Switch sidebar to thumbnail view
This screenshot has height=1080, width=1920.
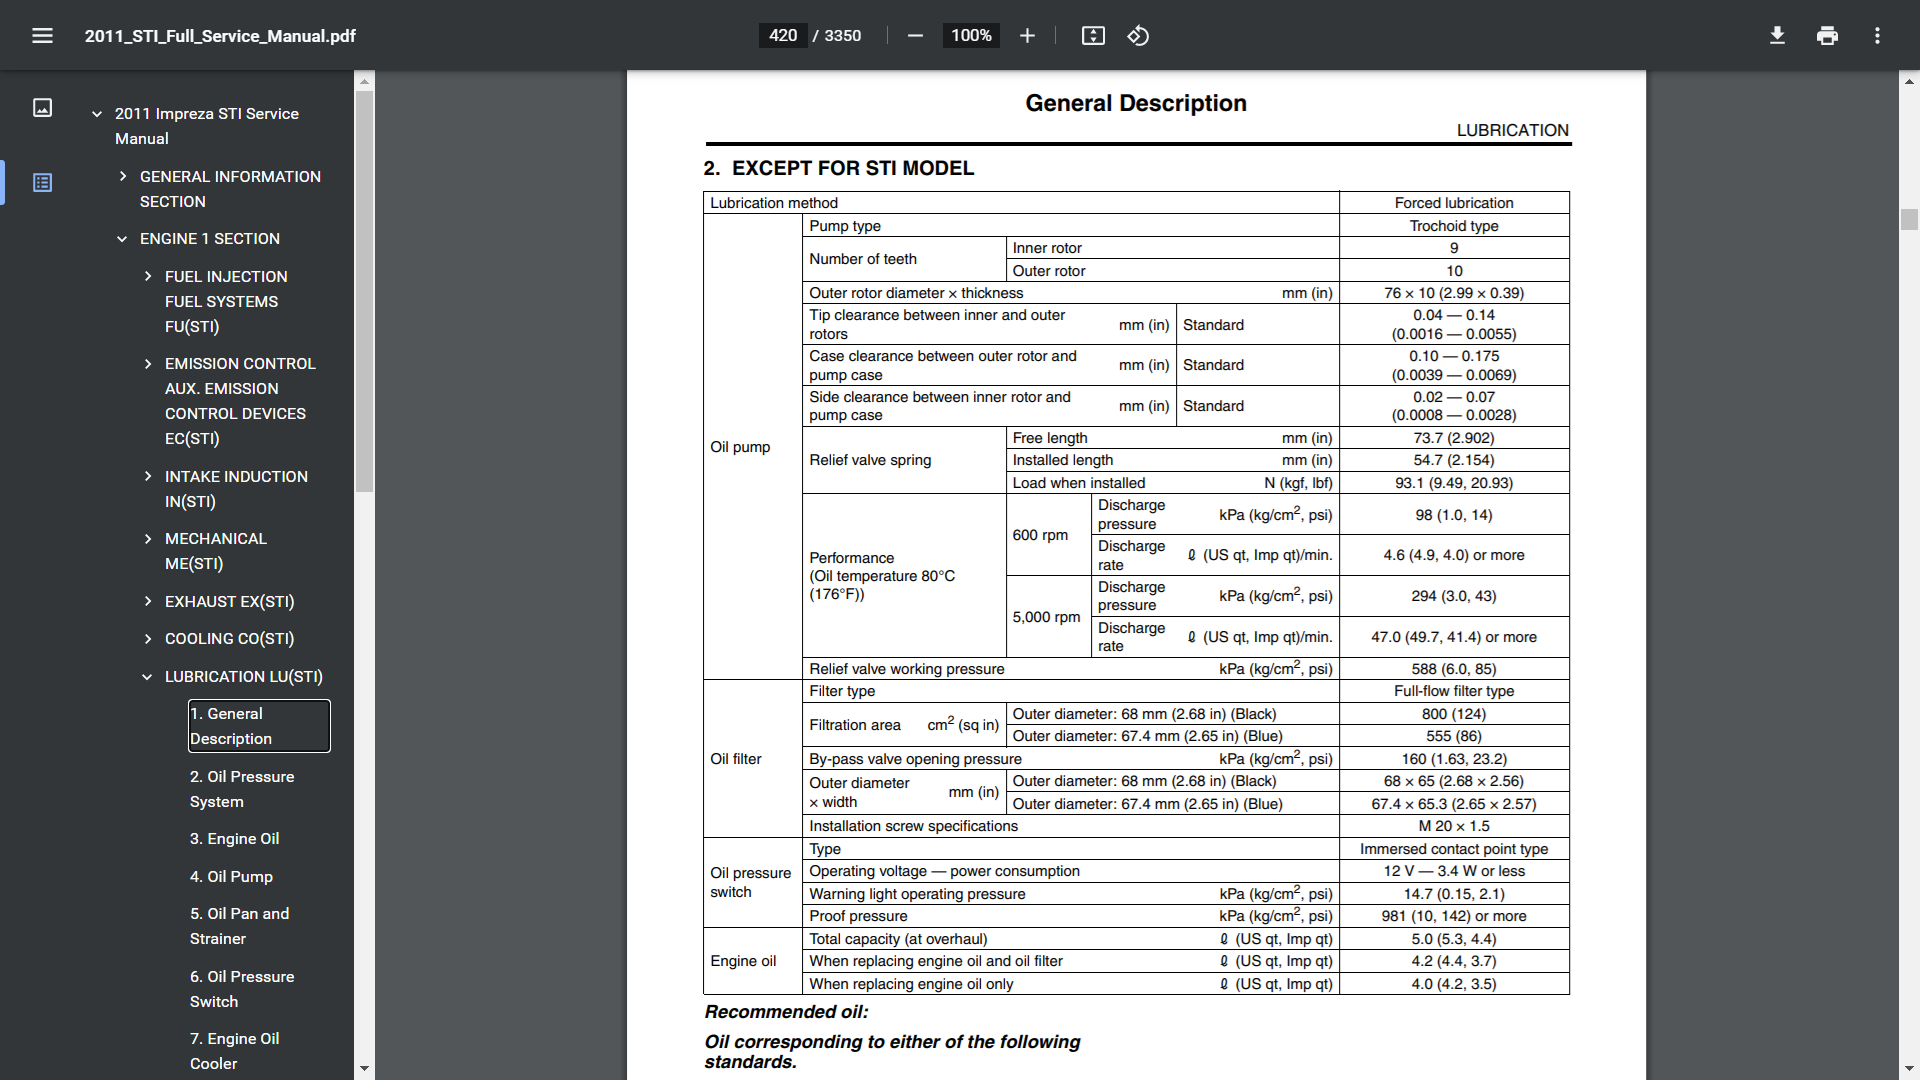42,108
